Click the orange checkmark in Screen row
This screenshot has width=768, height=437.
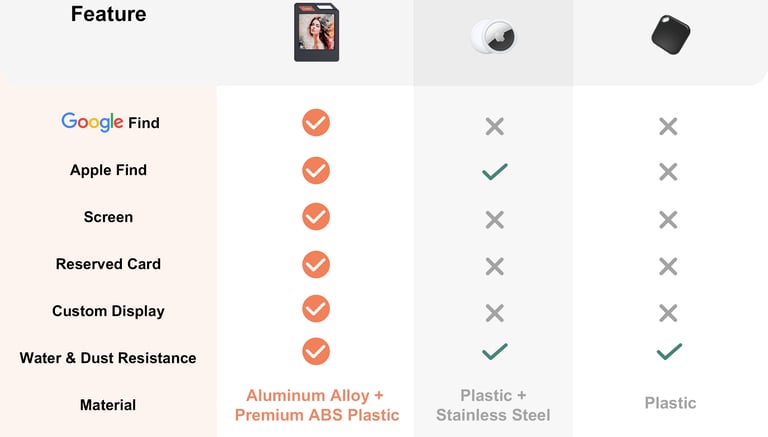[316, 217]
